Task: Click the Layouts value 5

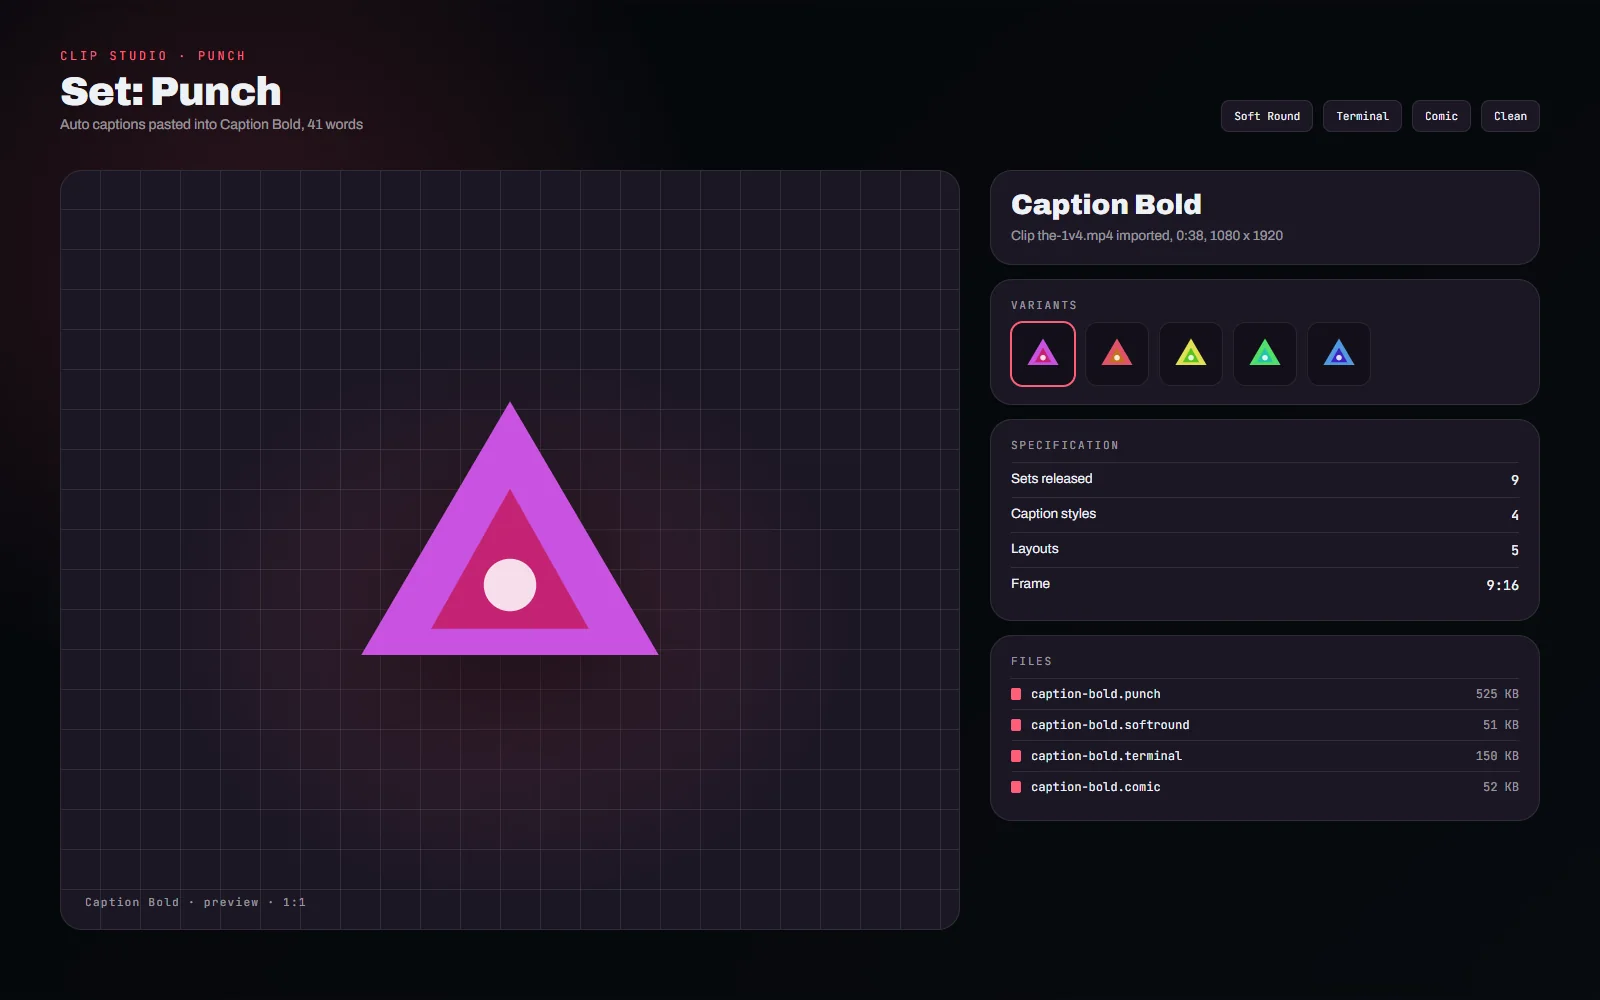Action: [x=1515, y=550]
